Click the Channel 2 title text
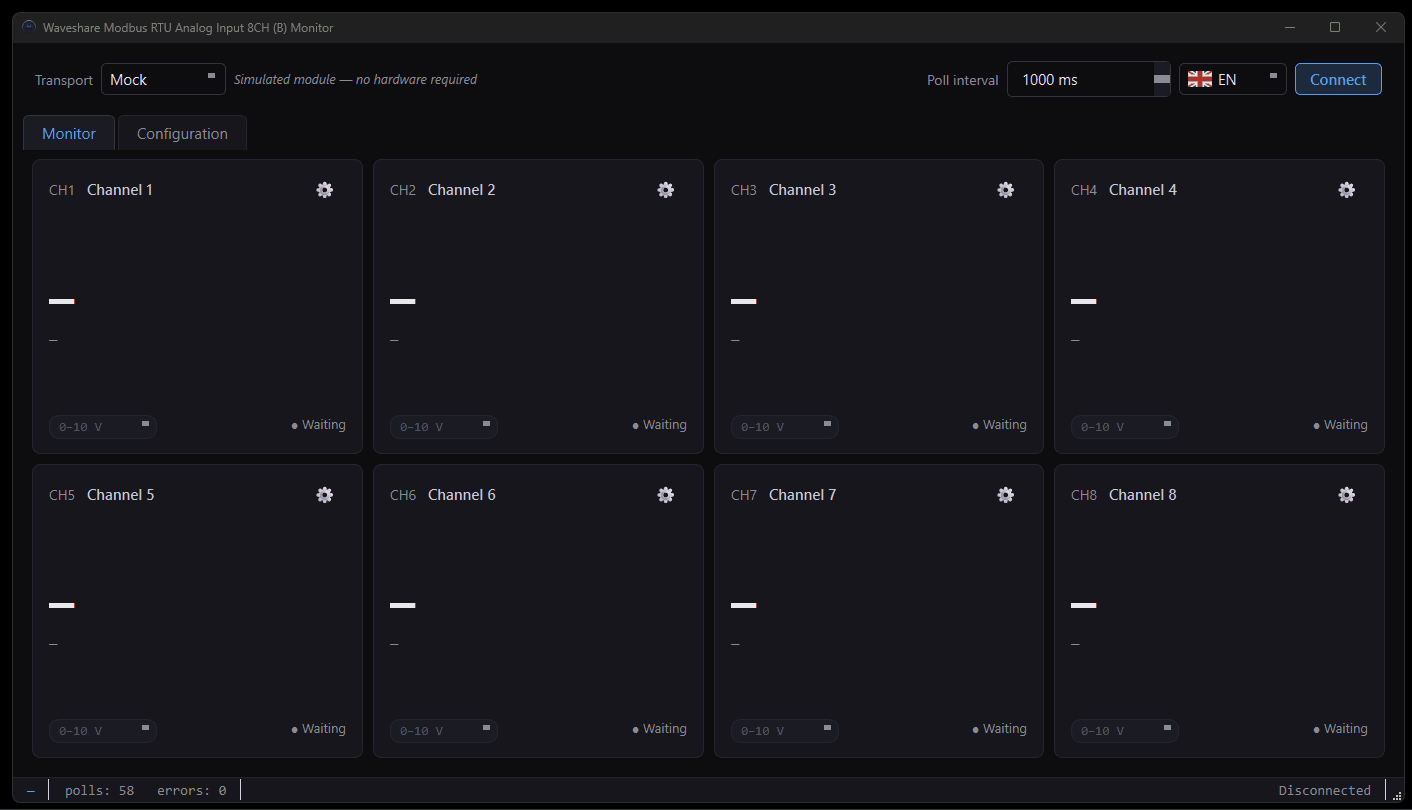 point(462,190)
